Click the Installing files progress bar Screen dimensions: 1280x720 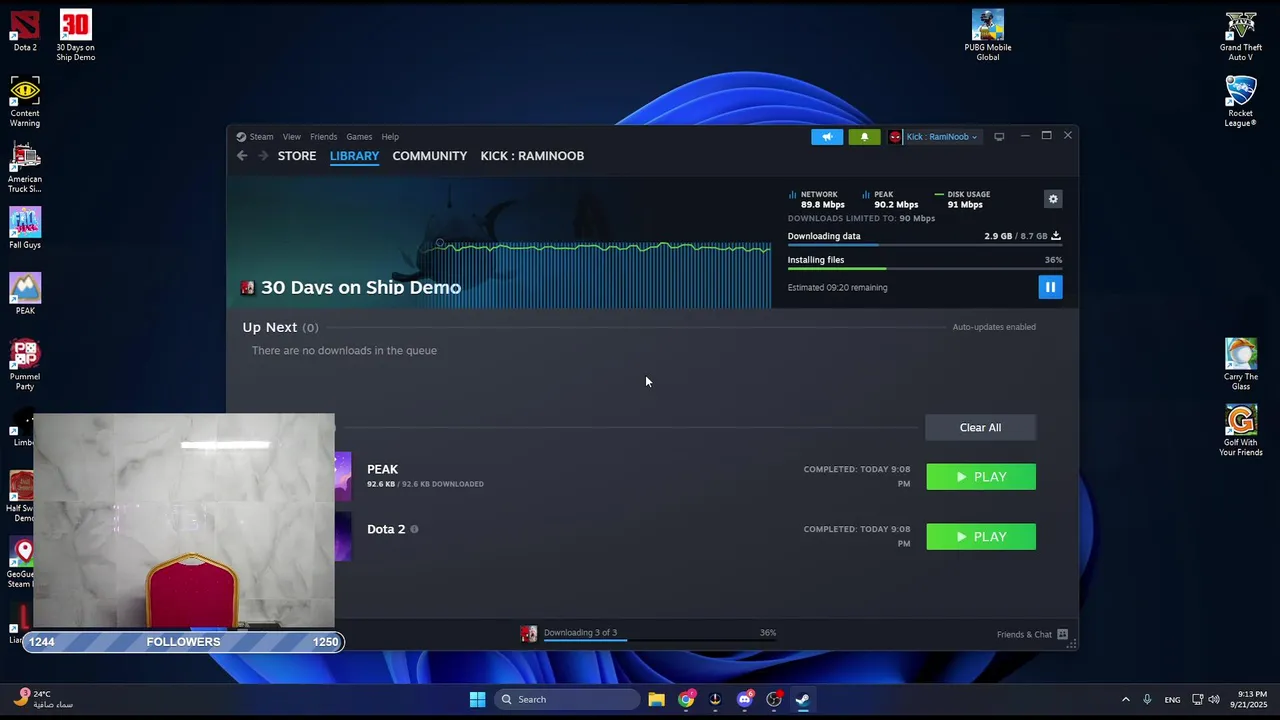(x=924, y=268)
